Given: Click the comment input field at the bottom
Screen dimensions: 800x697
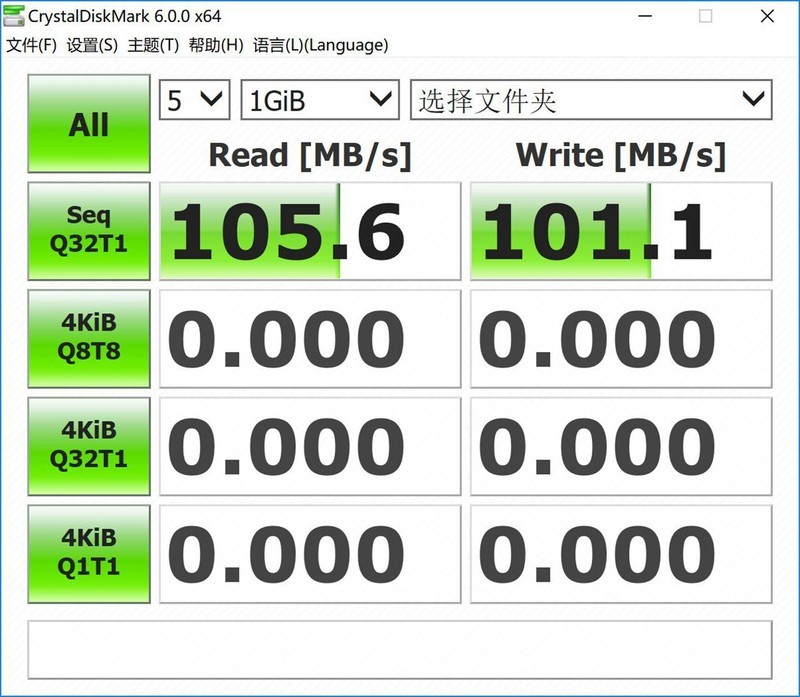Looking at the screenshot, I should [400, 650].
